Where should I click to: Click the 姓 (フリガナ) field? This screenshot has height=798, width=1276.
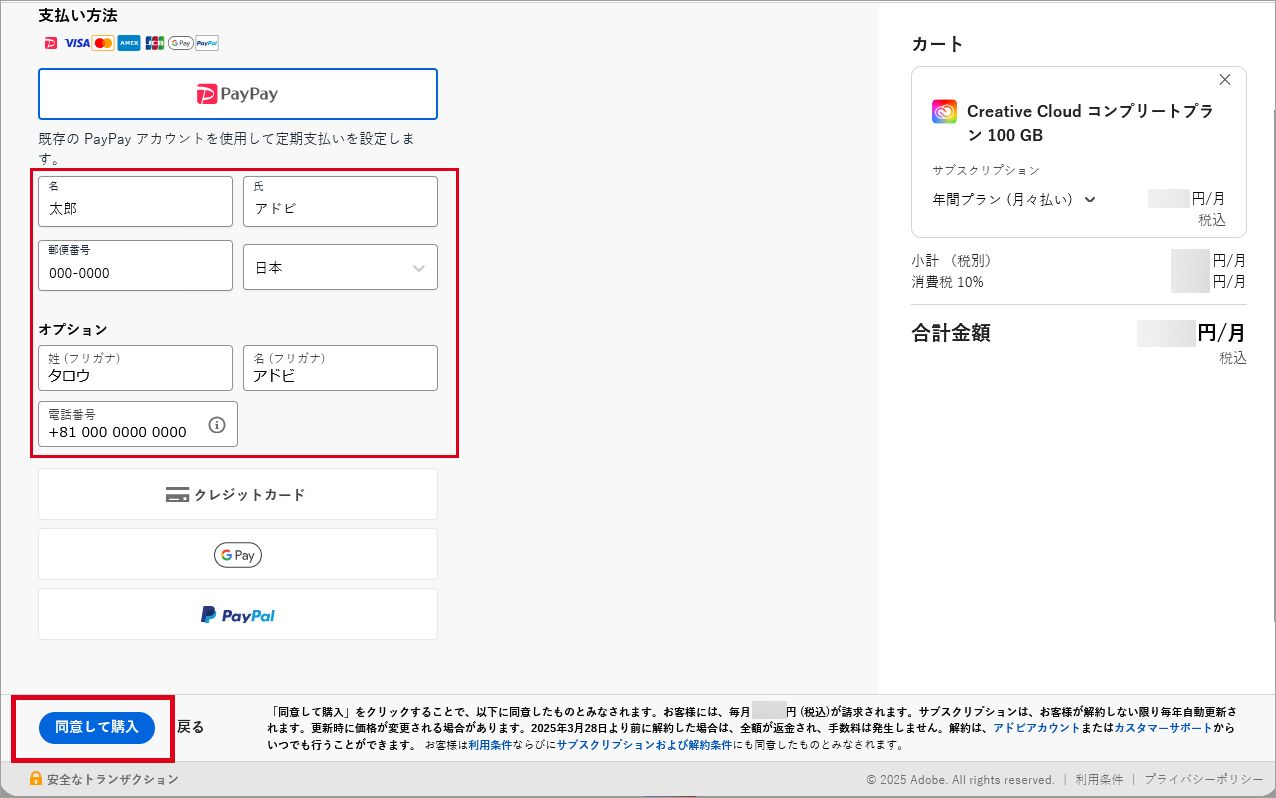pos(135,368)
